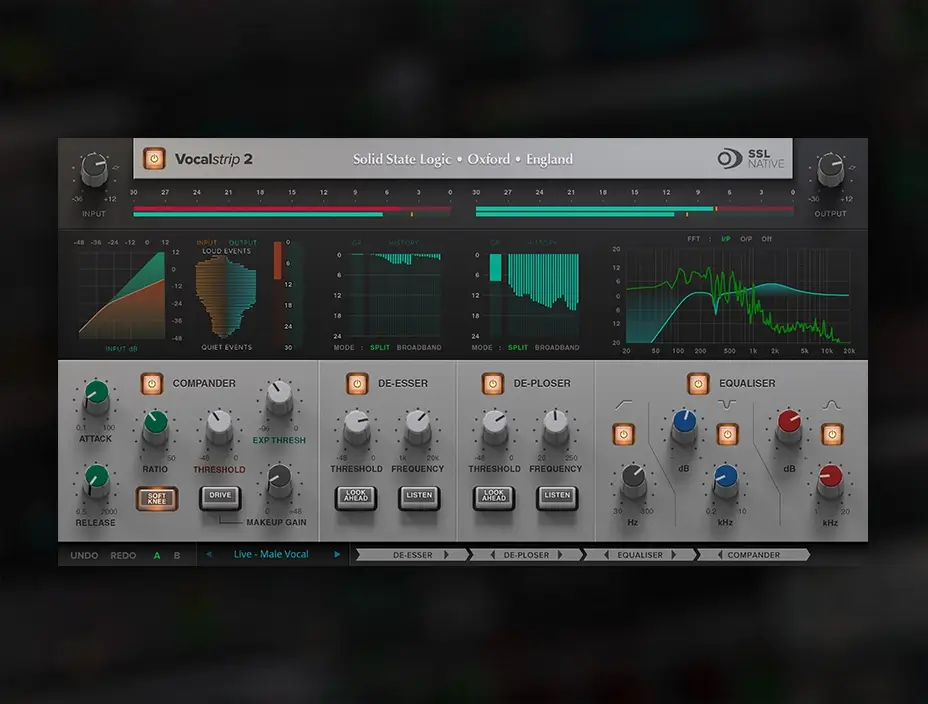Select the I/P FFT display option
Screen dimensions: 928x704
(x=725, y=240)
